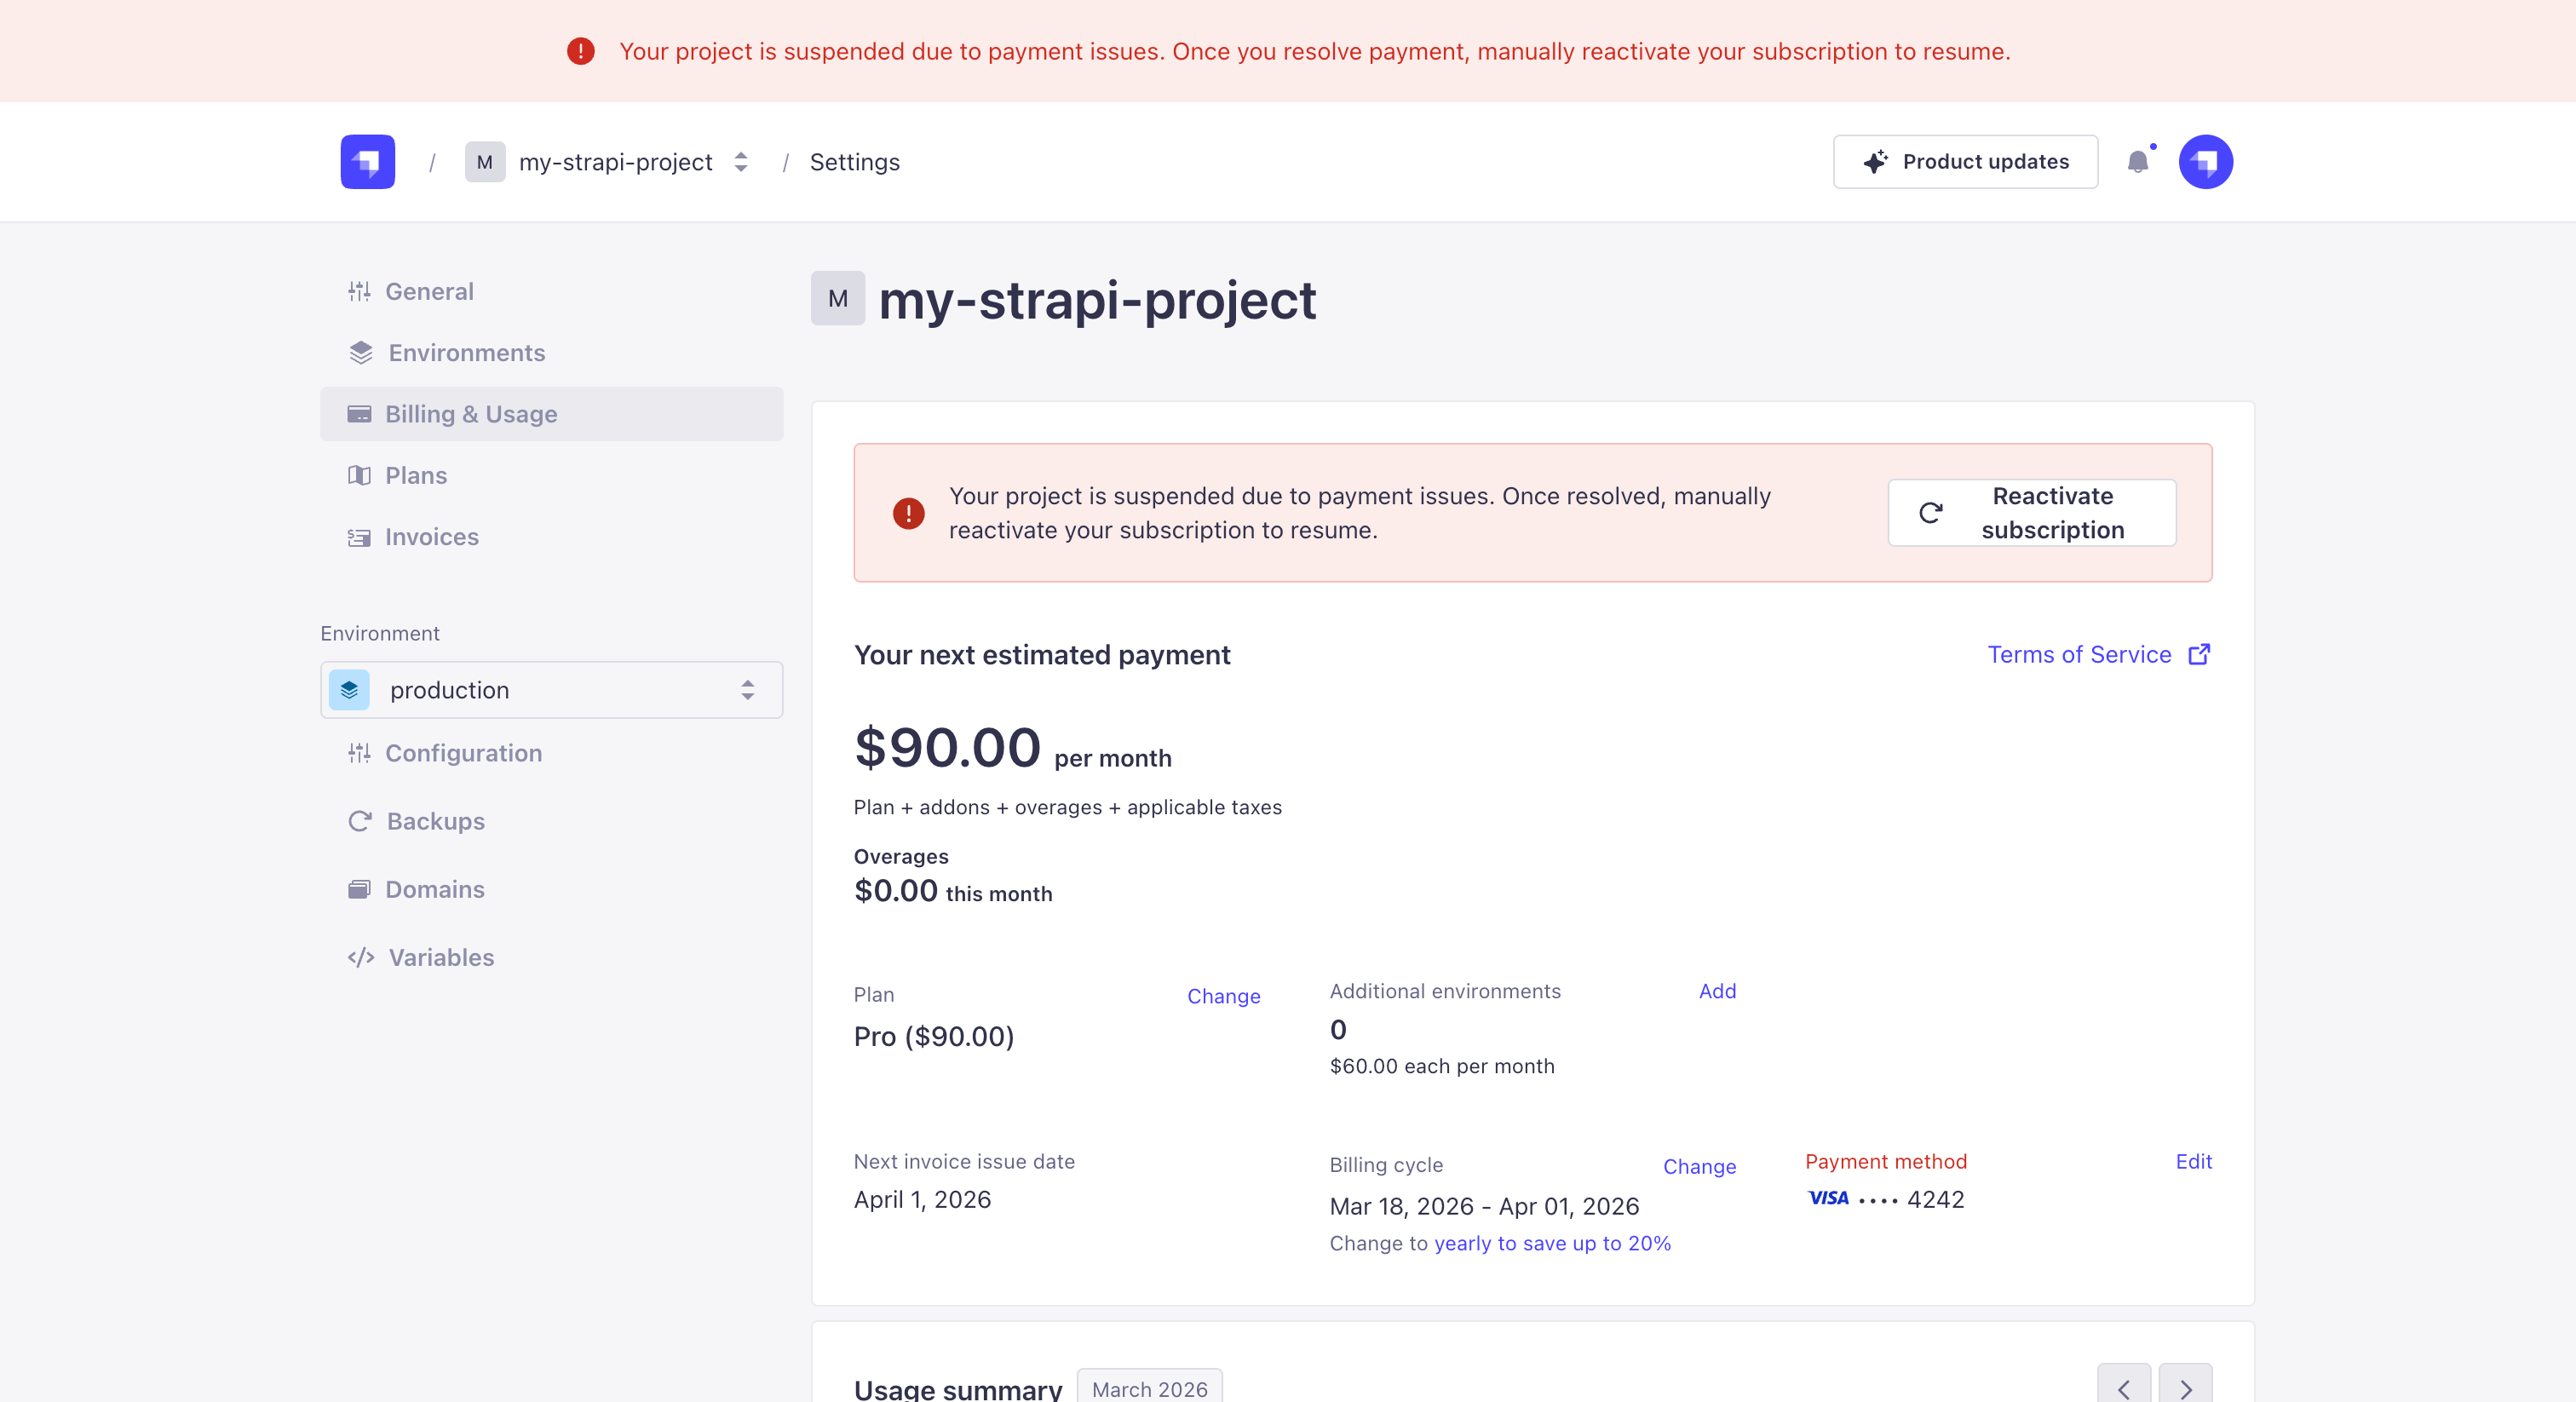Click Reactivate subscription button
Viewport: 2576px width, 1402px height.
(x=2031, y=513)
